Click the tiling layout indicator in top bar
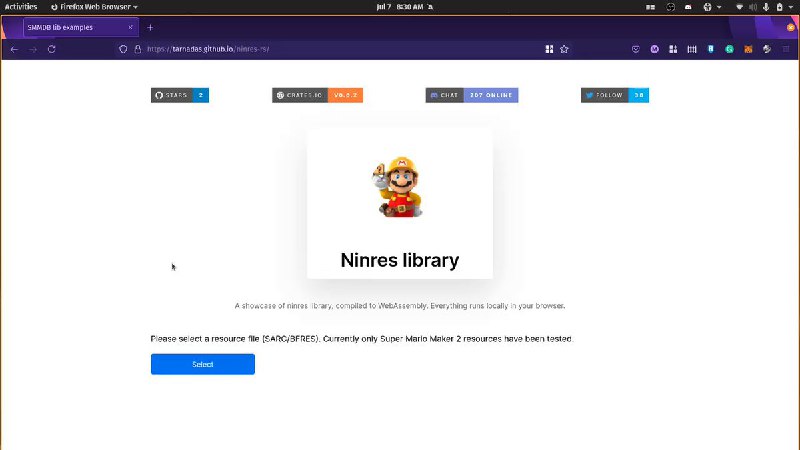The height and width of the screenshot is (450, 800). pyautogui.click(x=651, y=7)
